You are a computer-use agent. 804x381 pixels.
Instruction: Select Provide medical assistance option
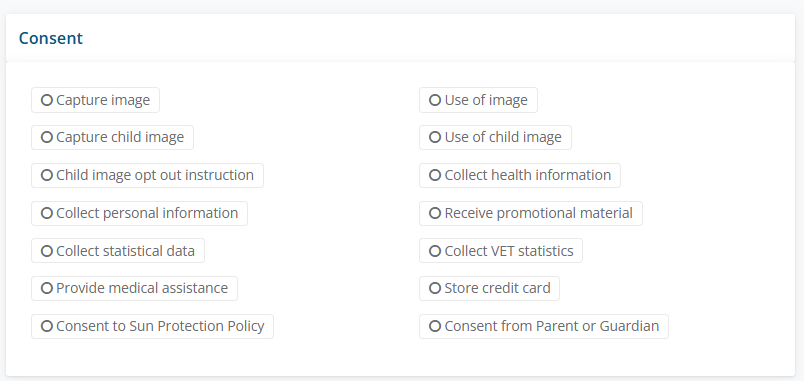(x=134, y=289)
